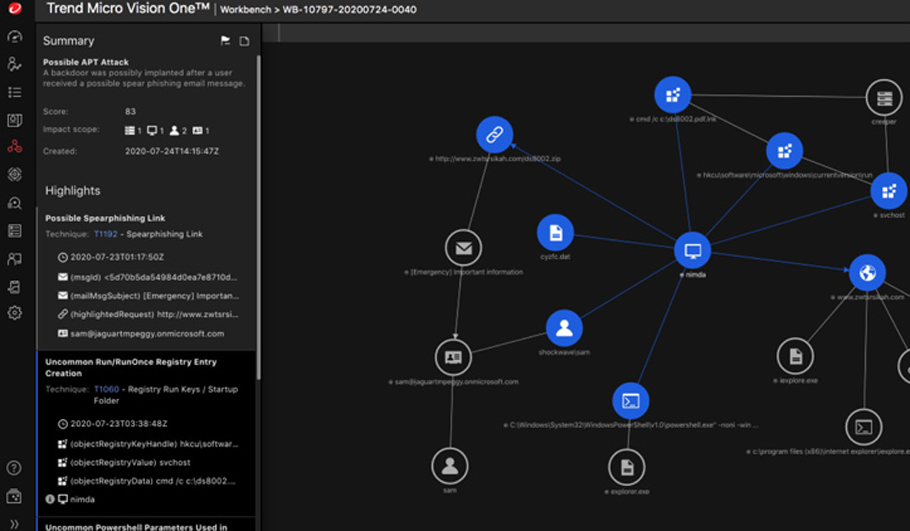
Task: Open Settings gear in left sidebar
Action: click(14, 313)
